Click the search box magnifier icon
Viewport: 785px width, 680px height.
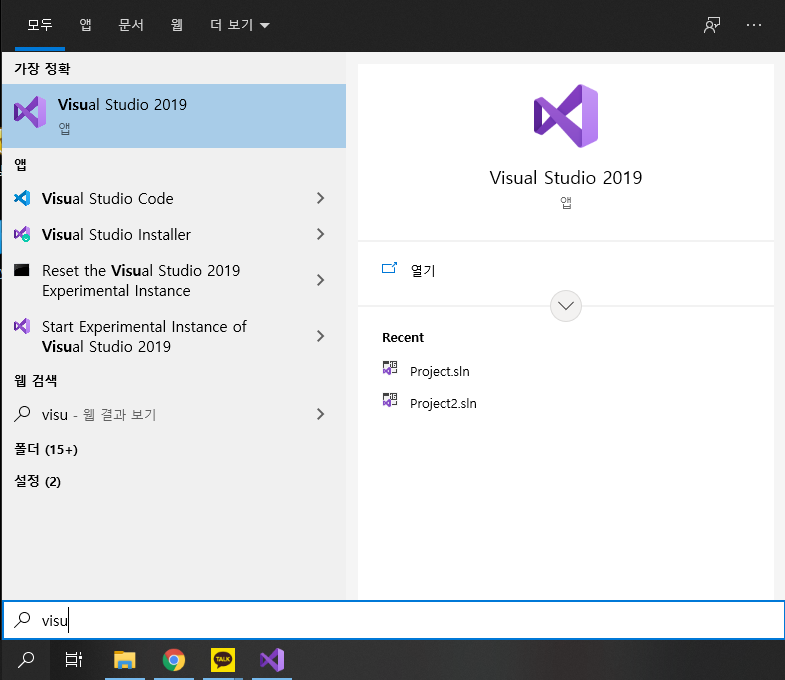click(x=23, y=620)
